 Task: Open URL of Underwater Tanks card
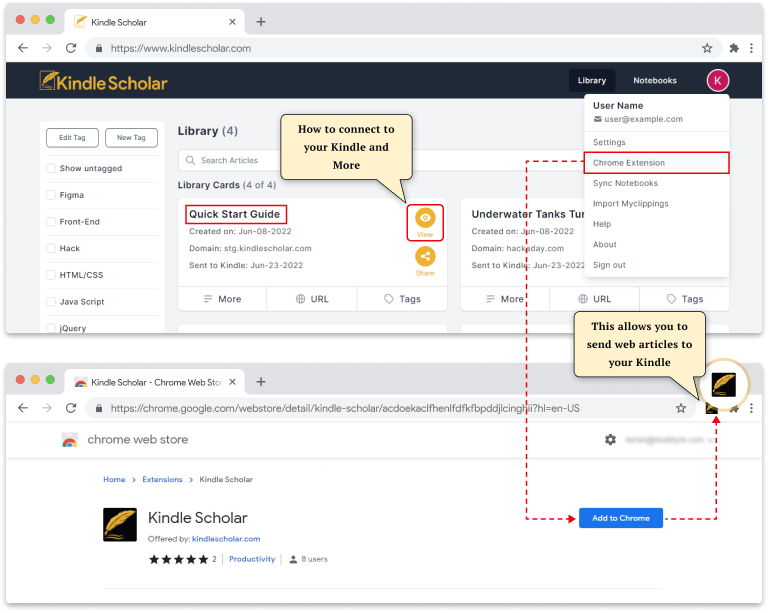click(x=595, y=299)
